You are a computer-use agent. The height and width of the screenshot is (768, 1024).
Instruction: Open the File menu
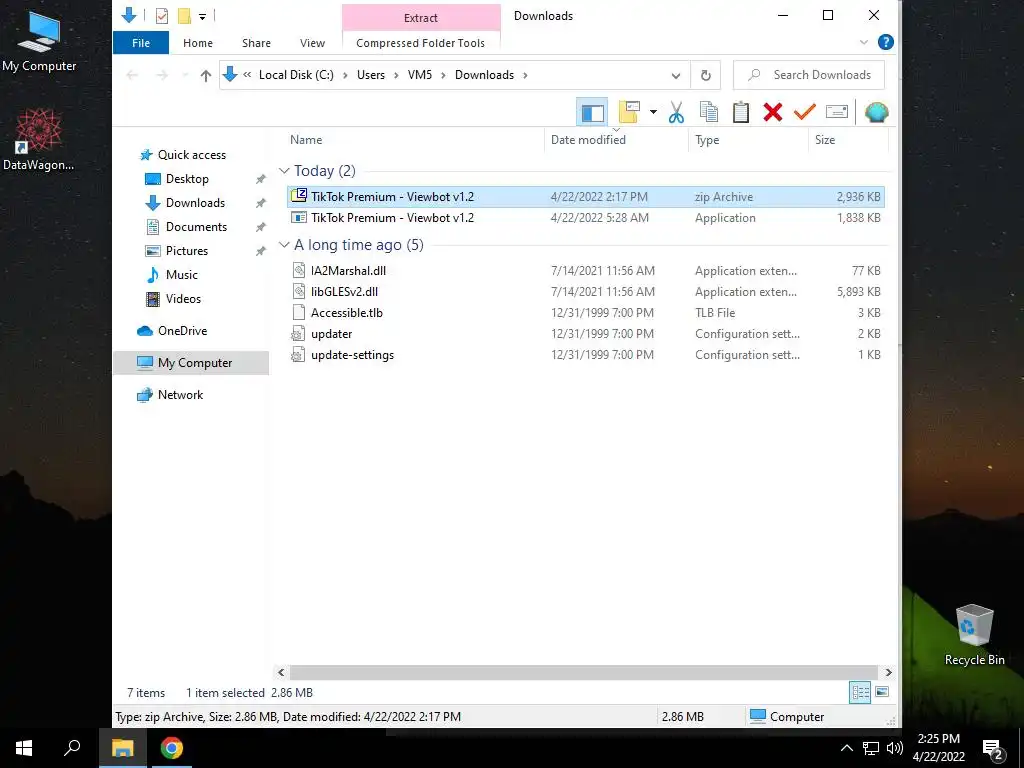[141, 43]
